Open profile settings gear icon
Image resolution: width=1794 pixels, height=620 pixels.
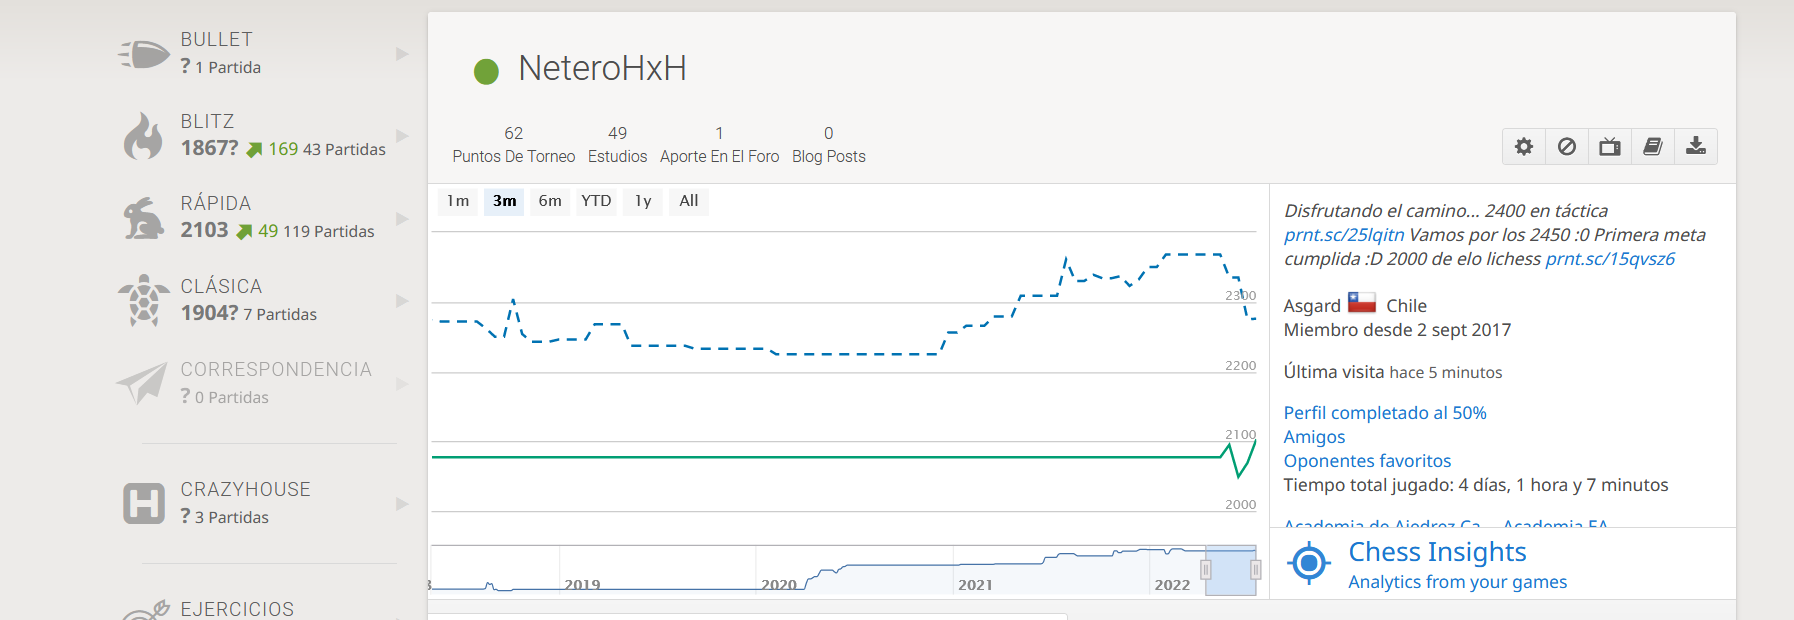pos(1523,147)
